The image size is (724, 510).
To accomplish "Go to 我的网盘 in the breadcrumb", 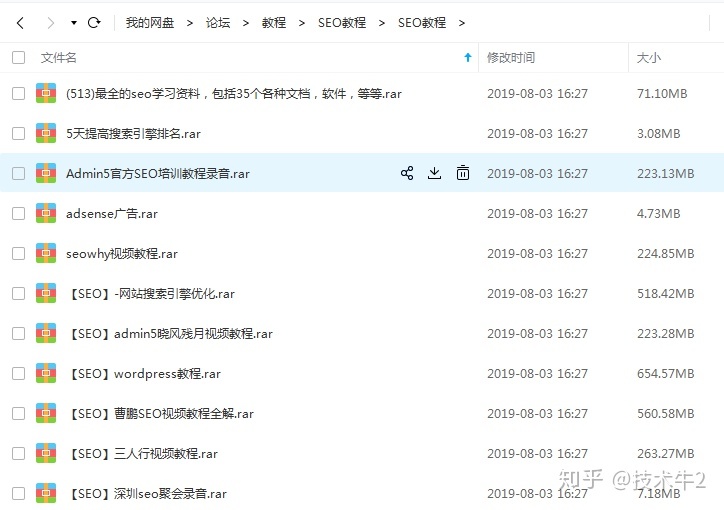I will click(149, 22).
